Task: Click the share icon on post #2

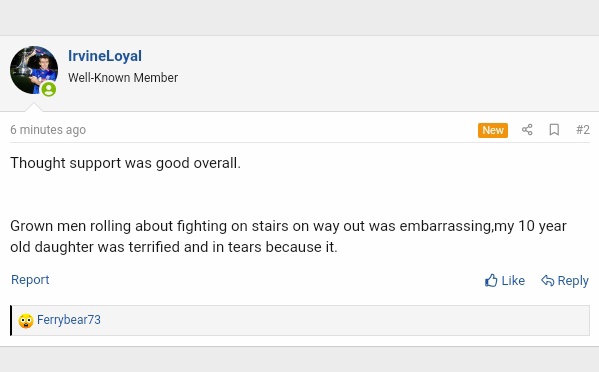Action: [527, 130]
